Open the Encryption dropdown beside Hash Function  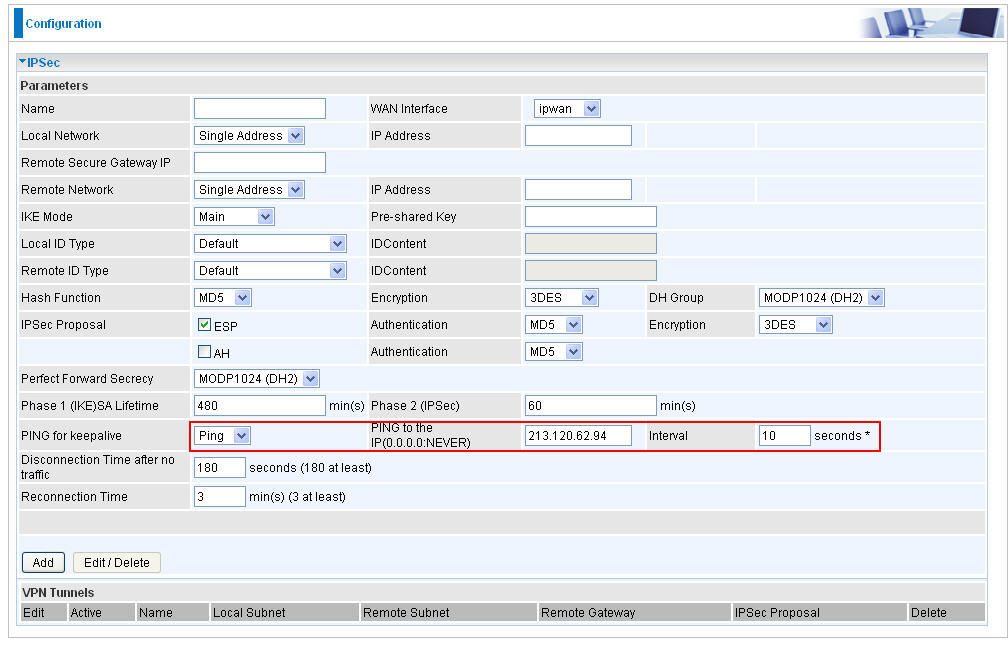tap(562, 298)
